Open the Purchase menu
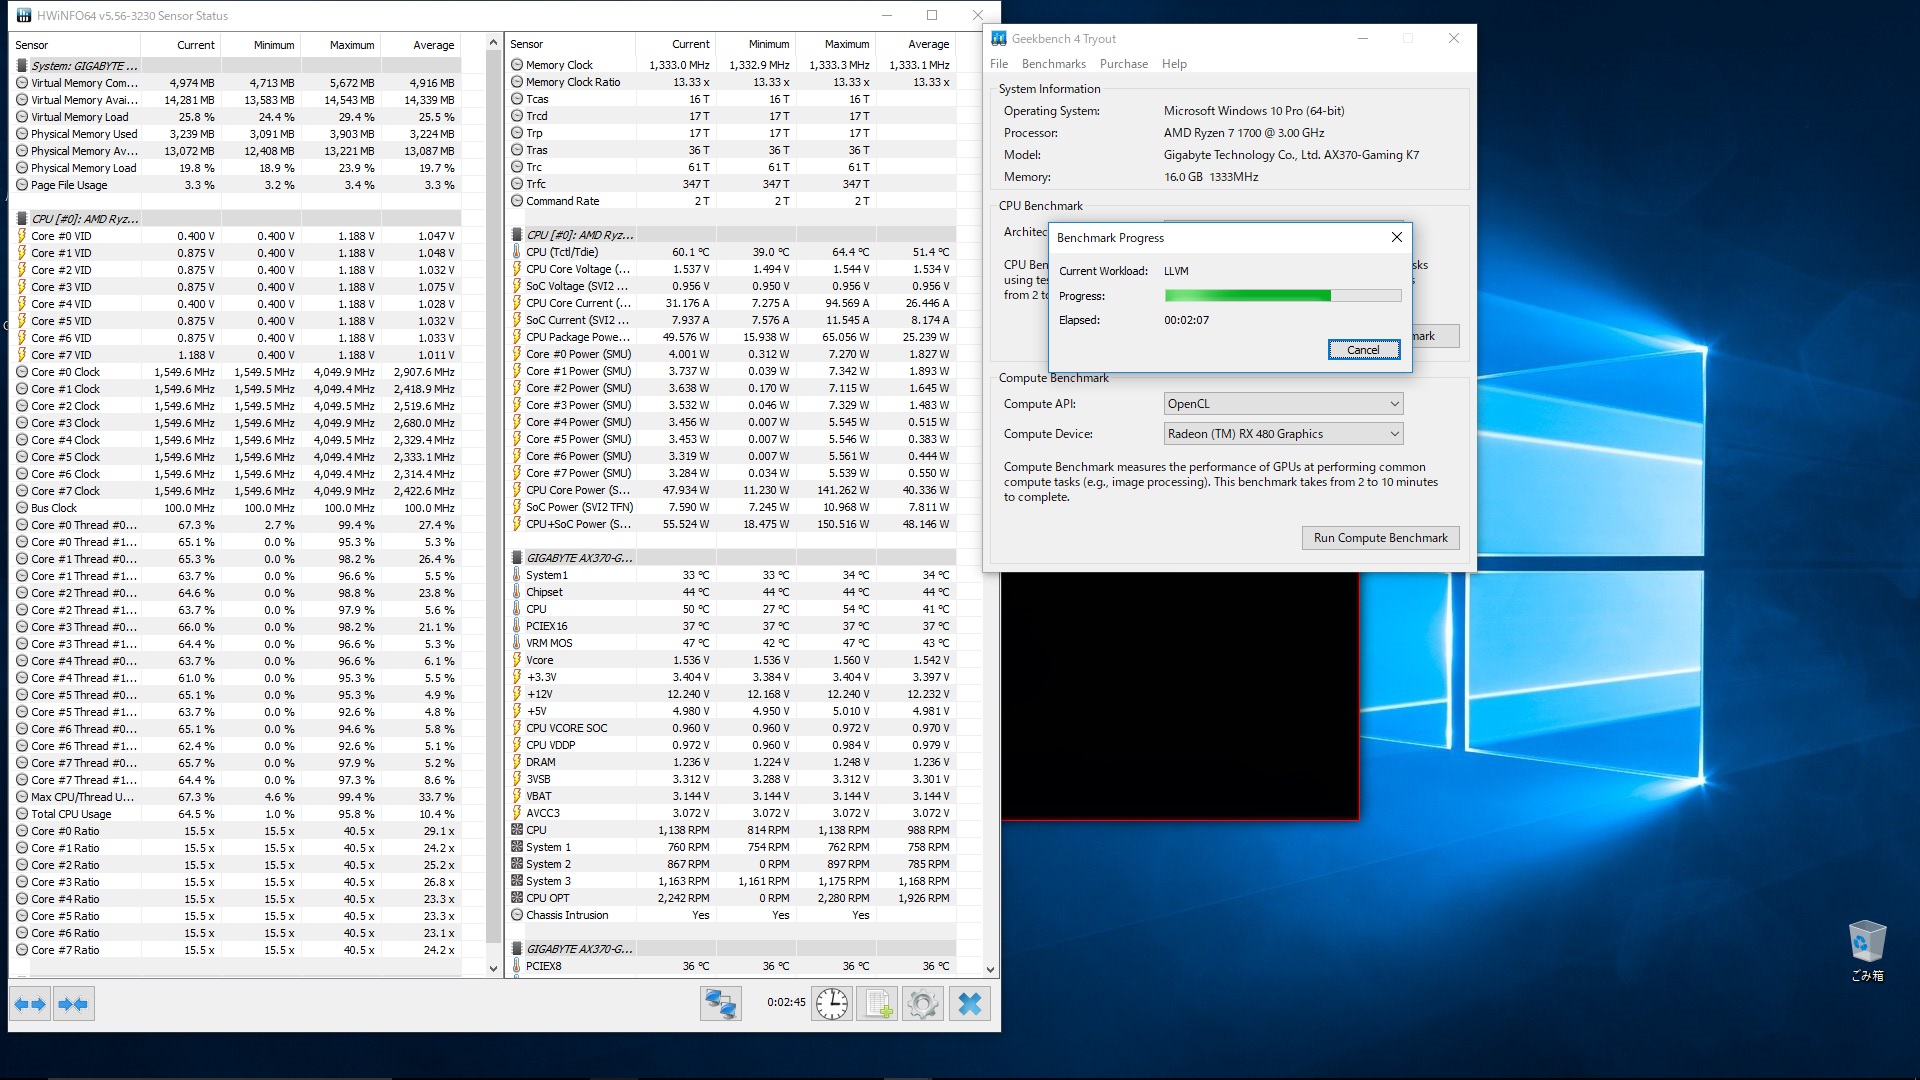1920x1080 pixels. point(1123,64)
